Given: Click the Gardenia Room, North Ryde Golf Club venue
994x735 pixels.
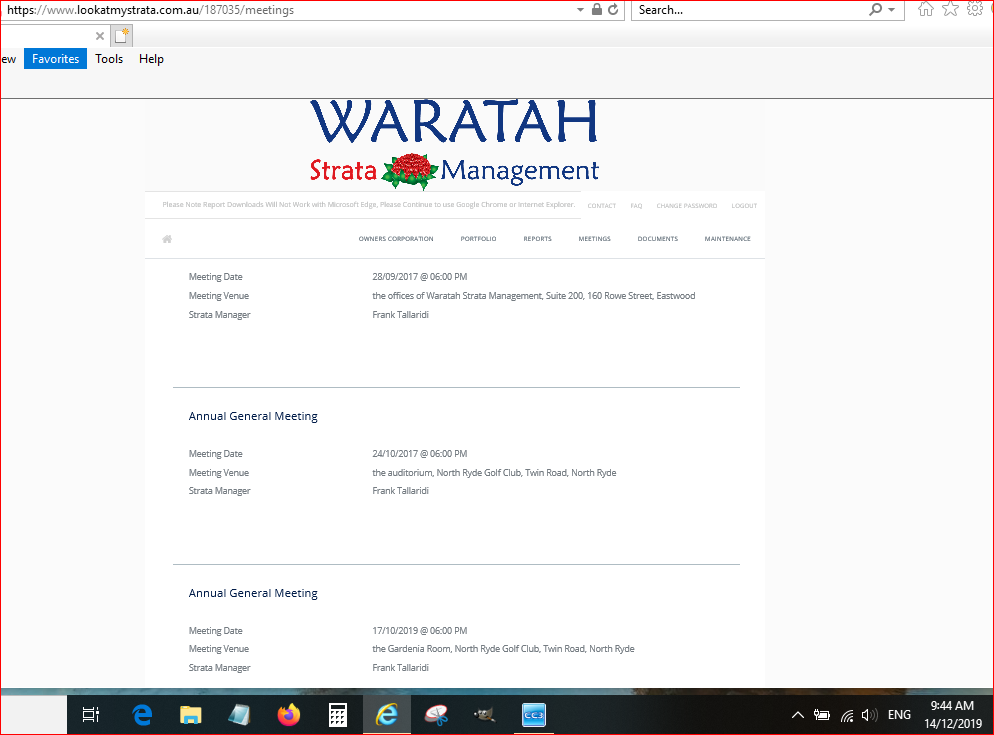Looking at the screenshot, I should [503, 649].
